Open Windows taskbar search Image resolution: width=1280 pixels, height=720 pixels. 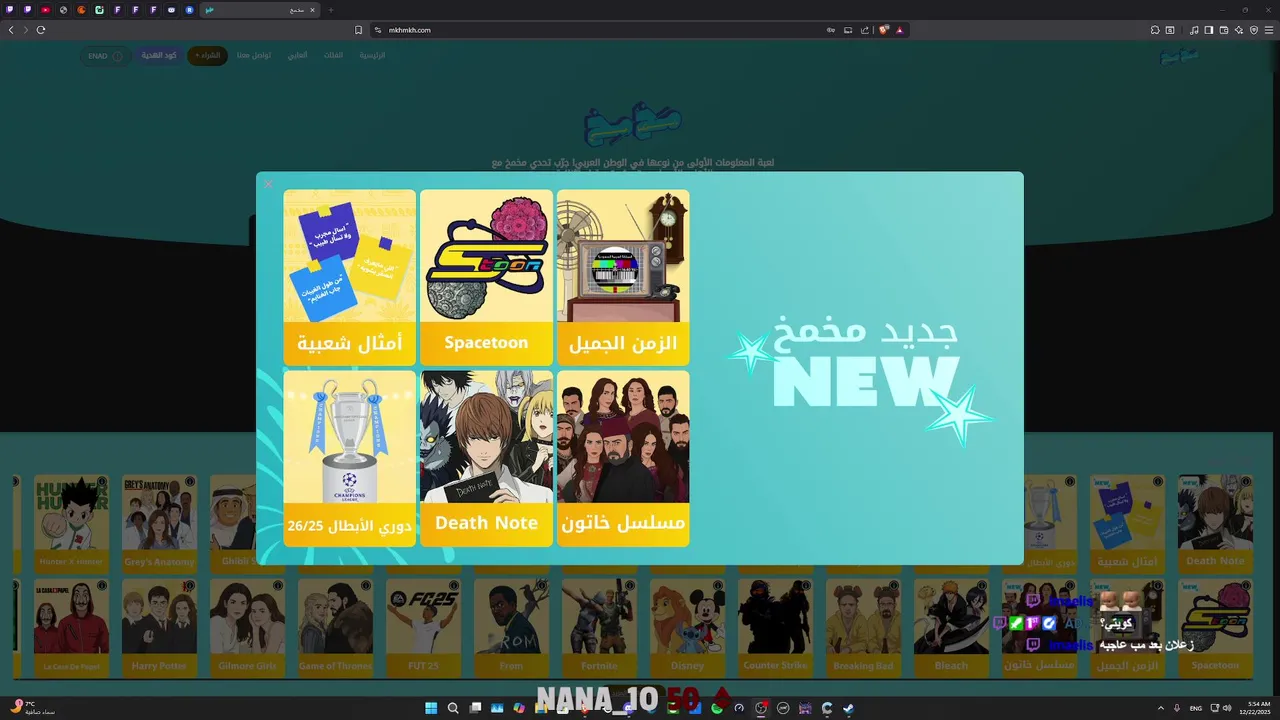coord(453,708)
